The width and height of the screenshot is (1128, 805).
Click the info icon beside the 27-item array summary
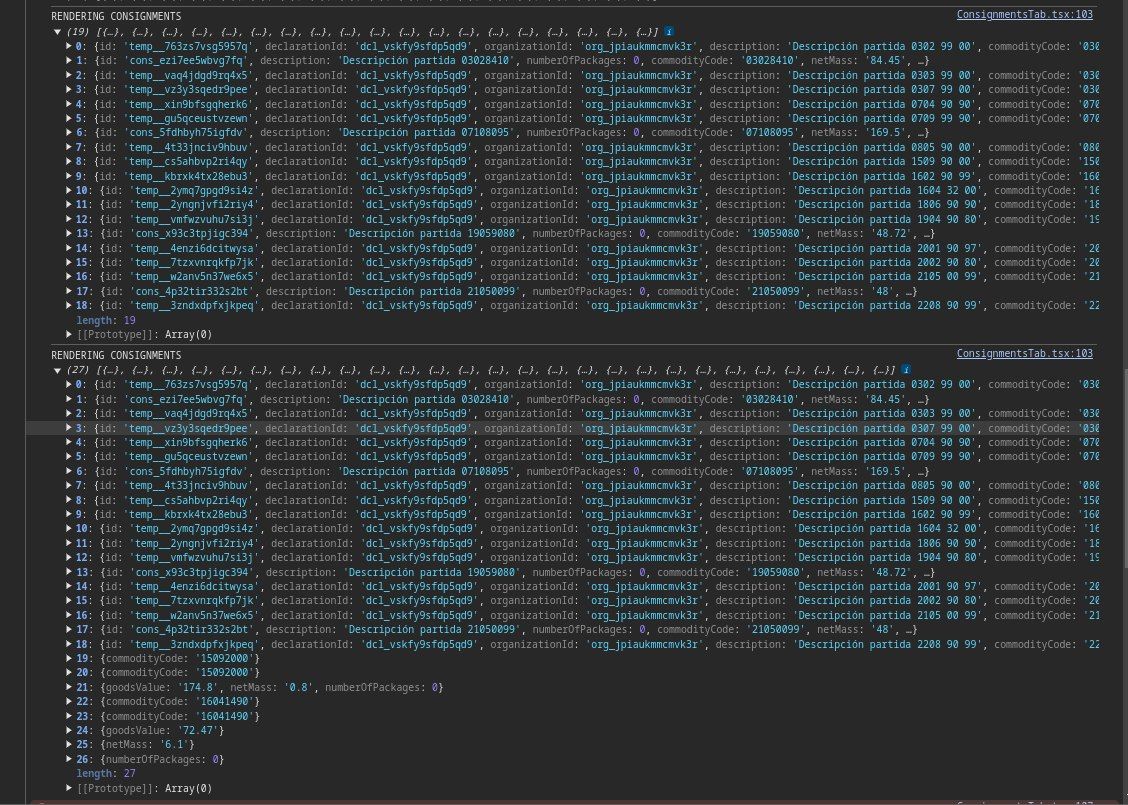[906, 370]
